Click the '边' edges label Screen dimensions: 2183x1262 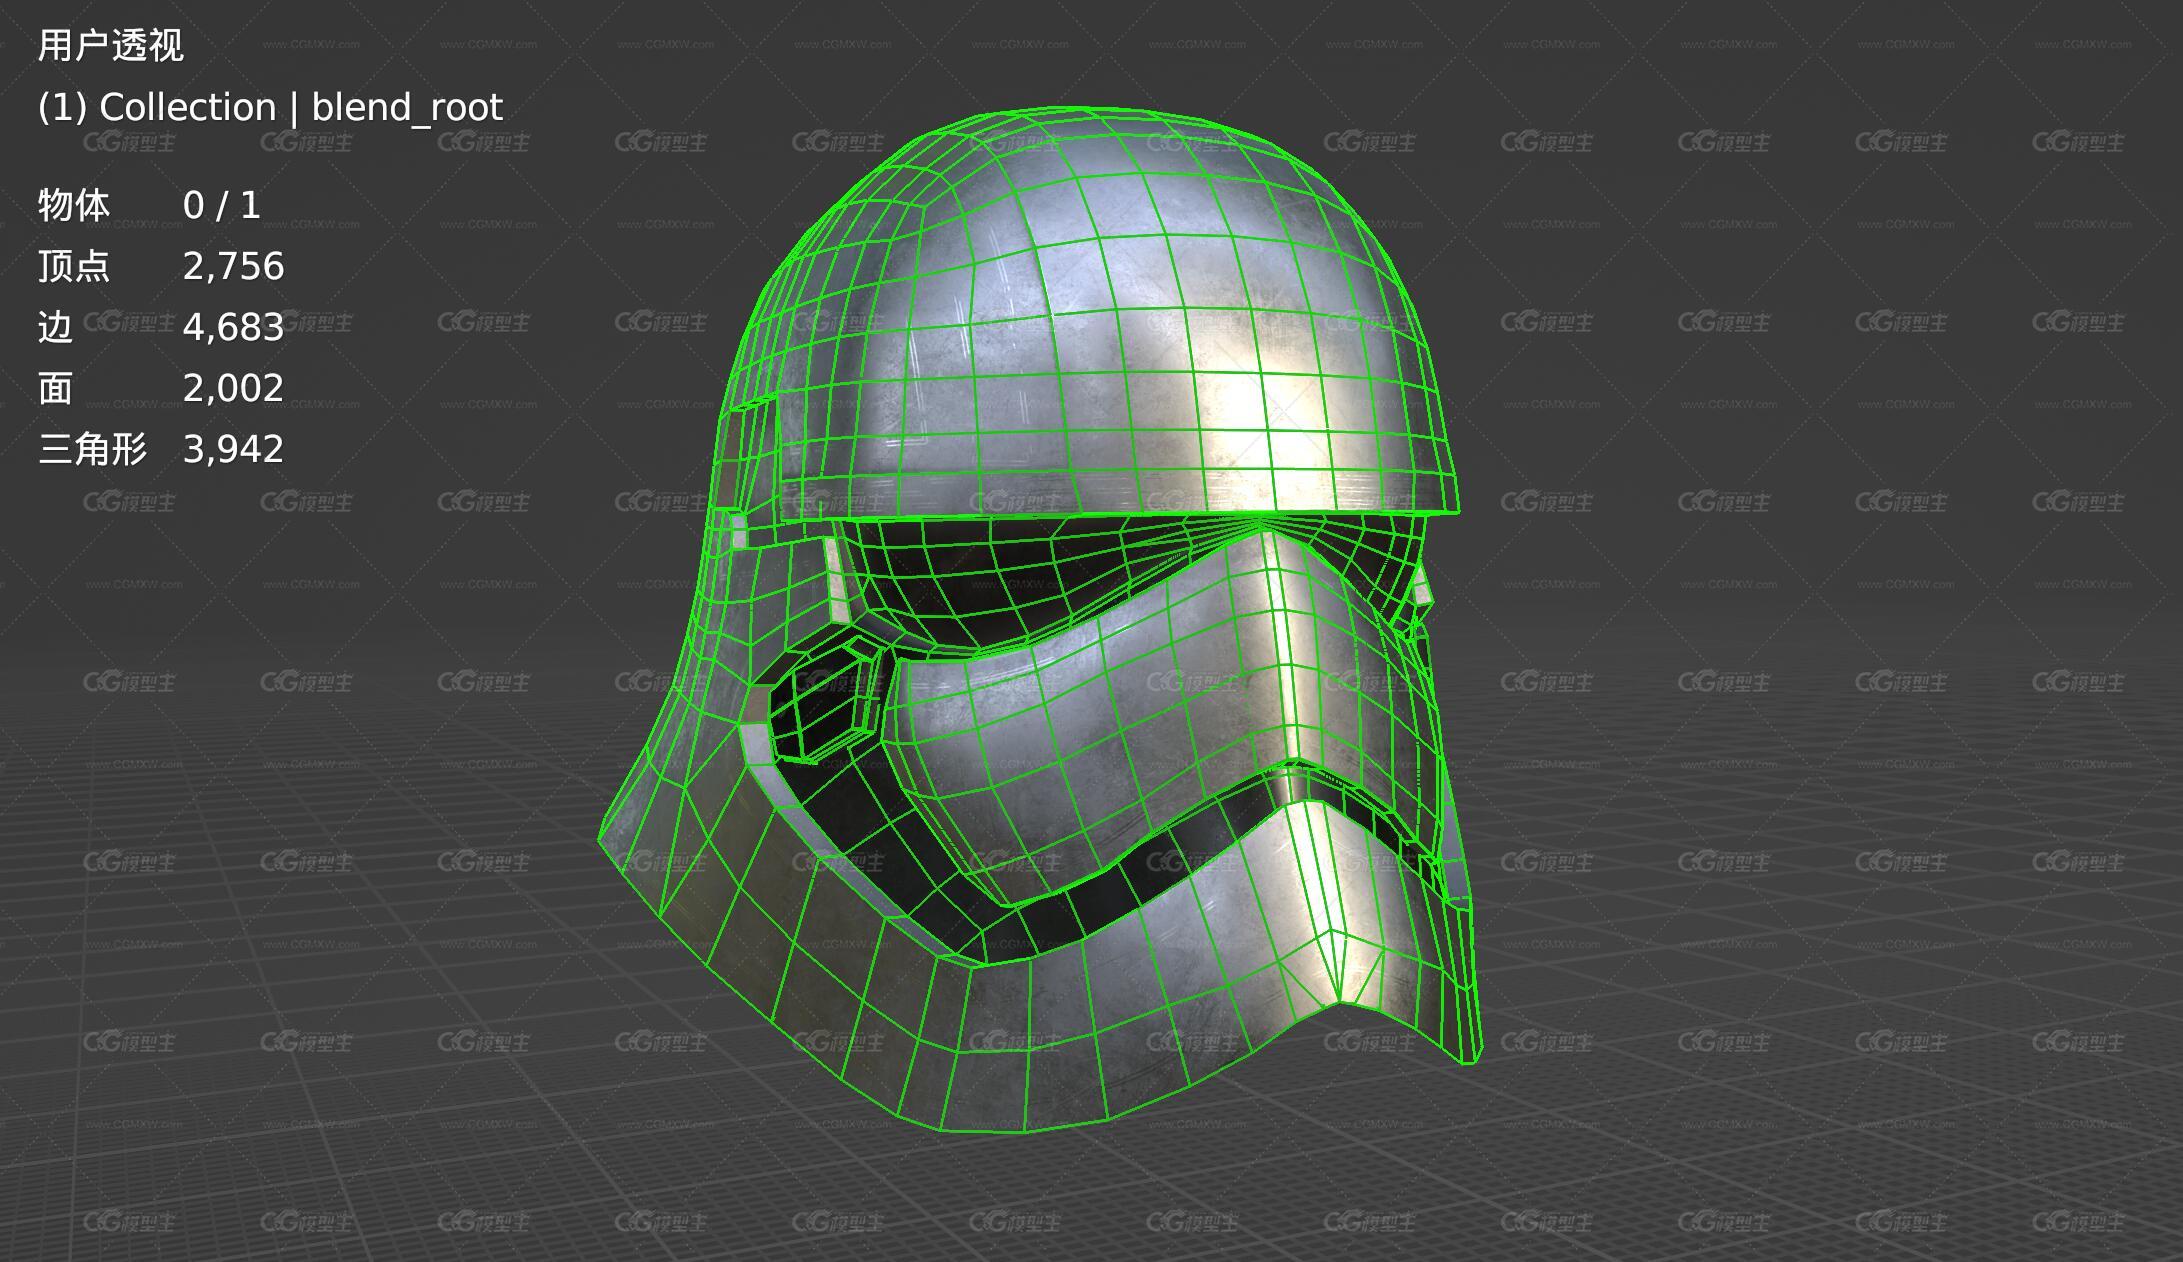[56, 328]
